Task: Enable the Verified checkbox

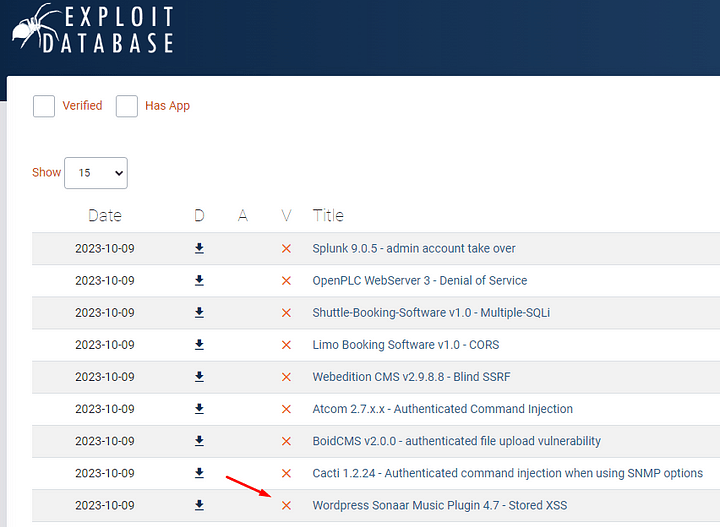Action: pos(44,106)
